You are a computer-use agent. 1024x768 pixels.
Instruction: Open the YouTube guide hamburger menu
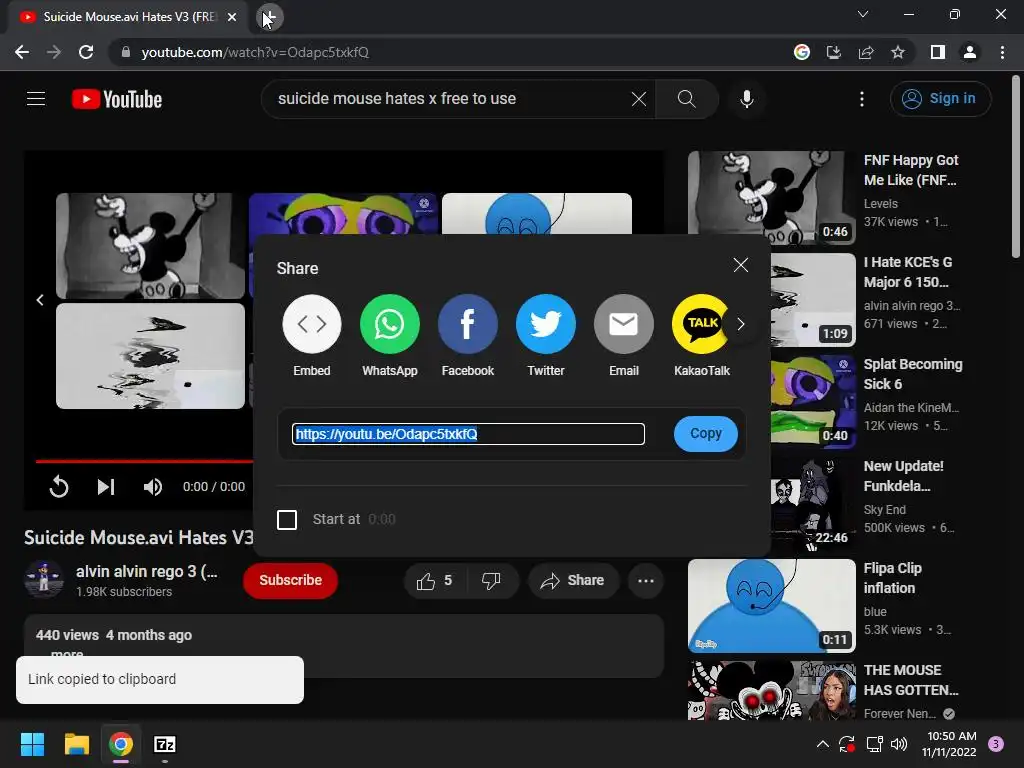click(x=36, y=99)
